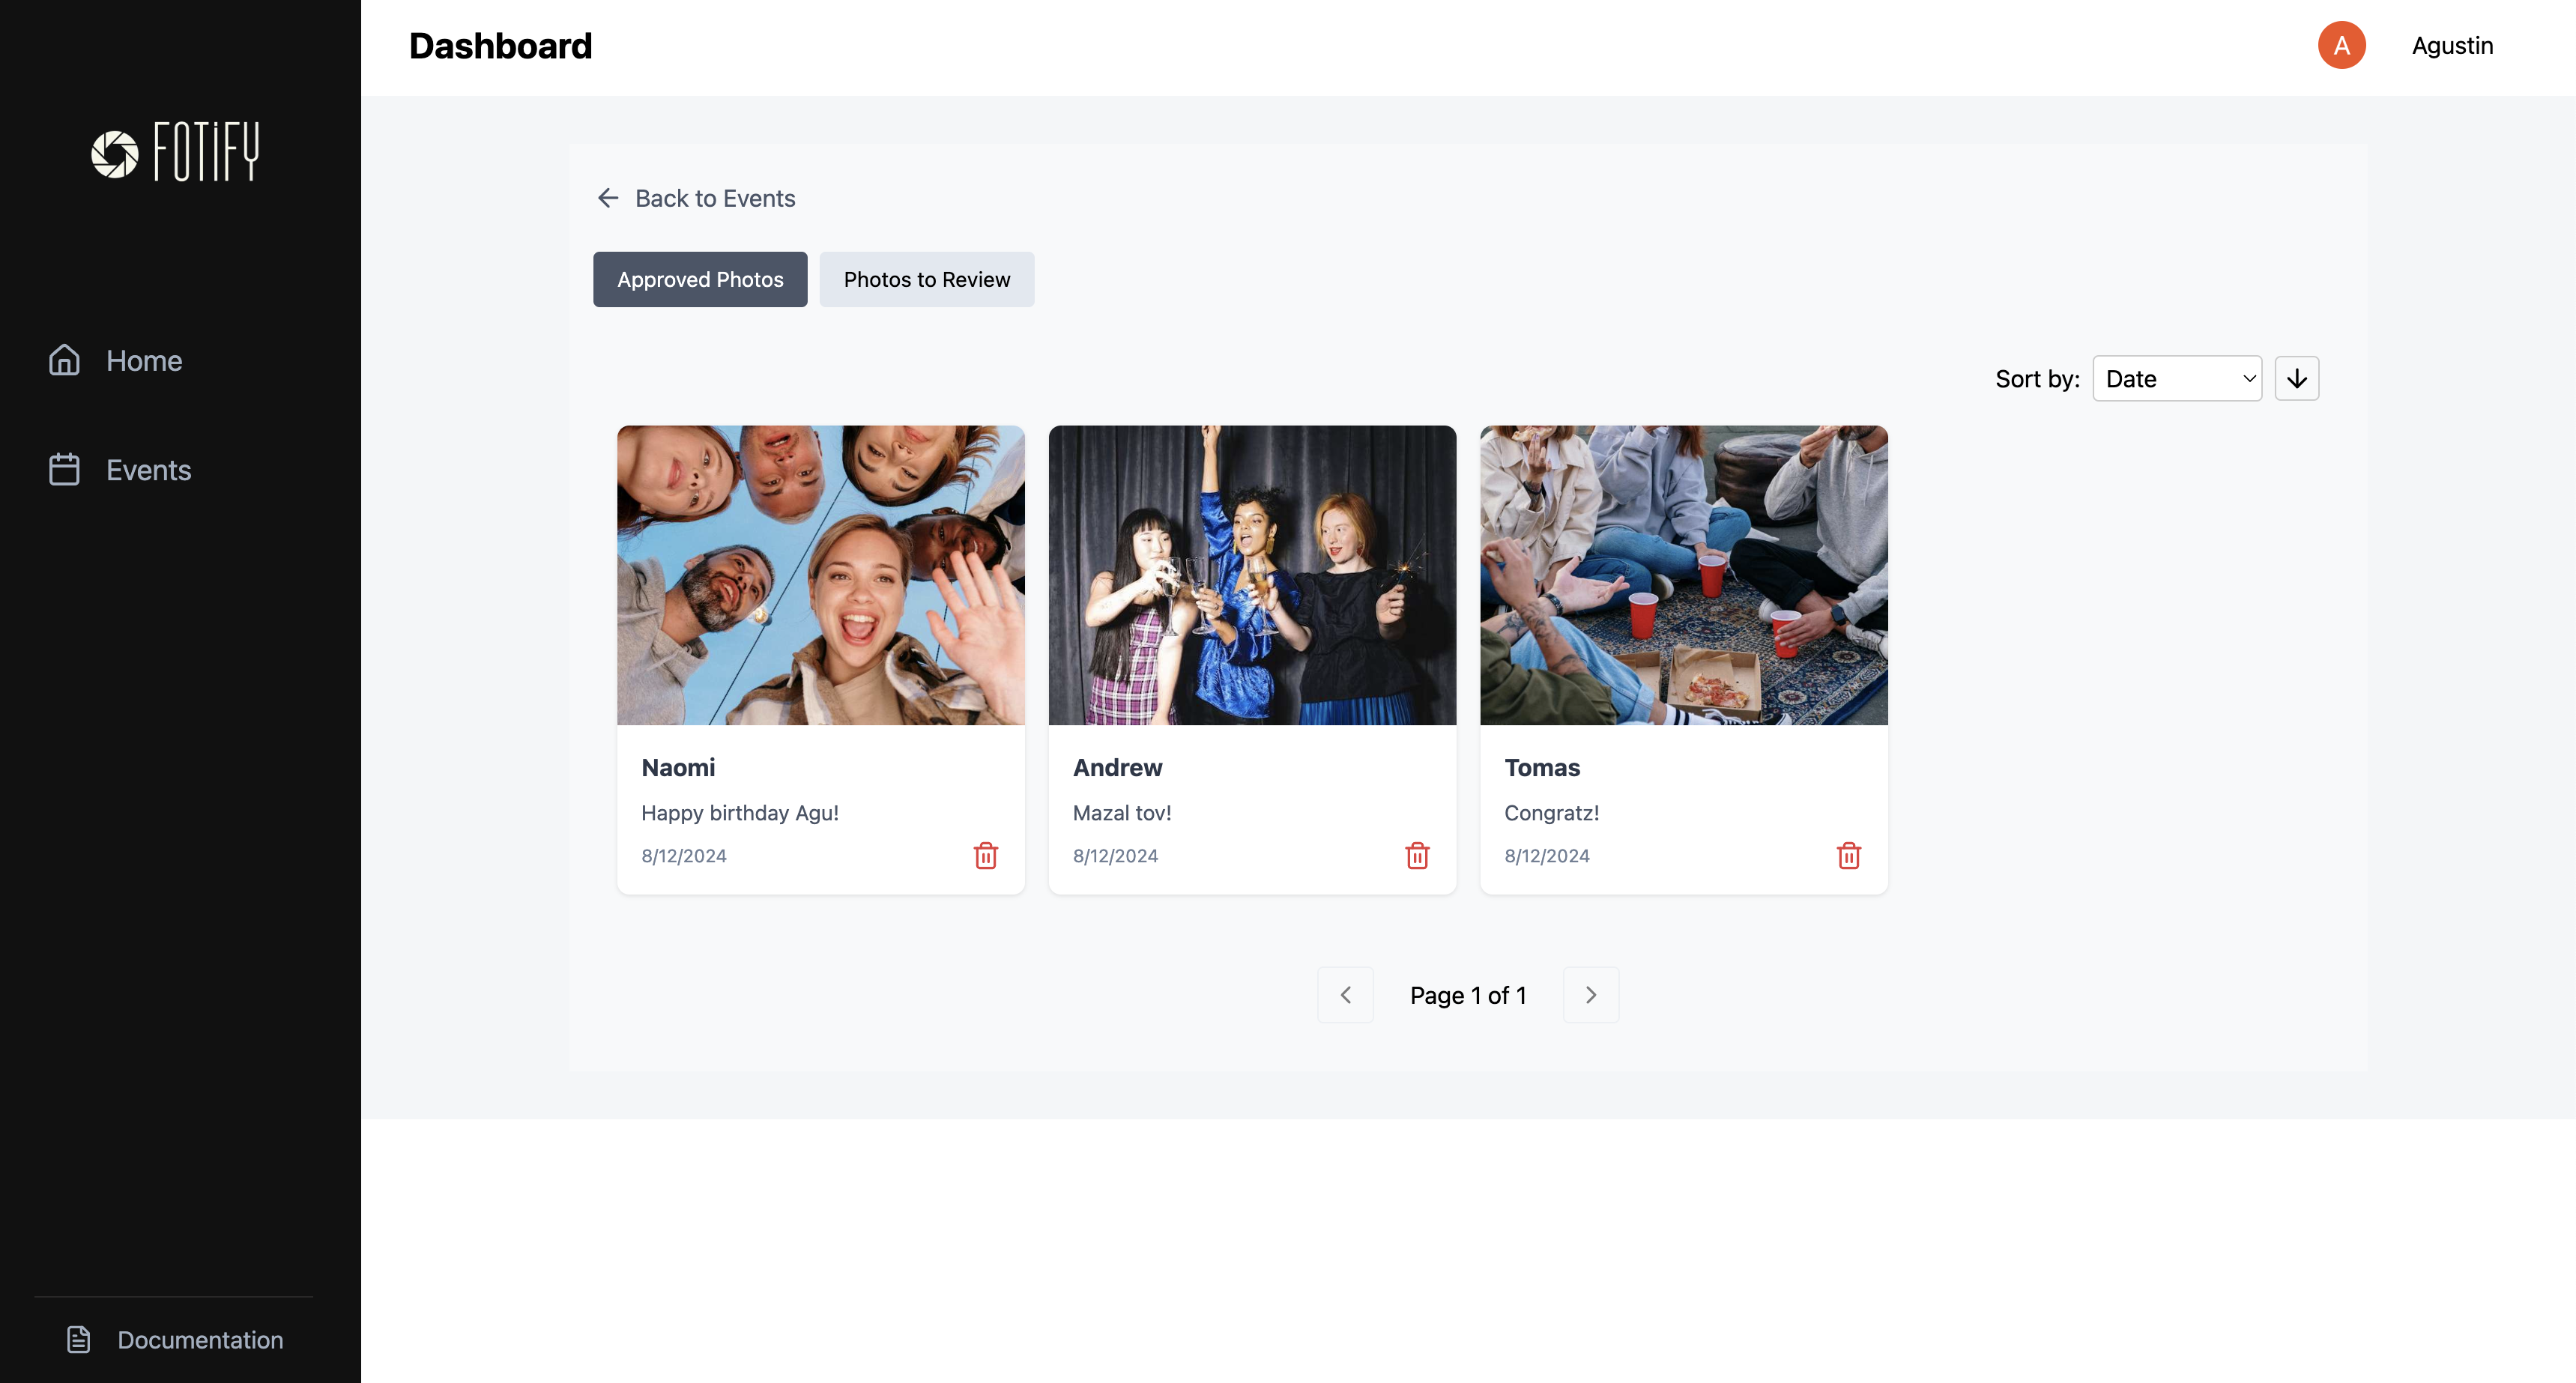Click the Documentation file icon
Image resolution: width=2576 pixels, height=1383 pixels.
click(79, 1339)
